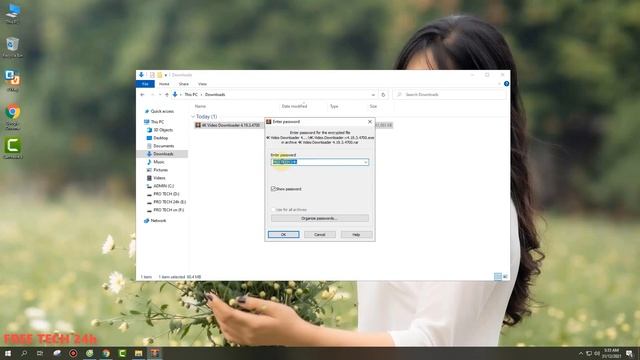Open File Explorer from the taskbar
The image size is (640, 360).
(138, 353)
